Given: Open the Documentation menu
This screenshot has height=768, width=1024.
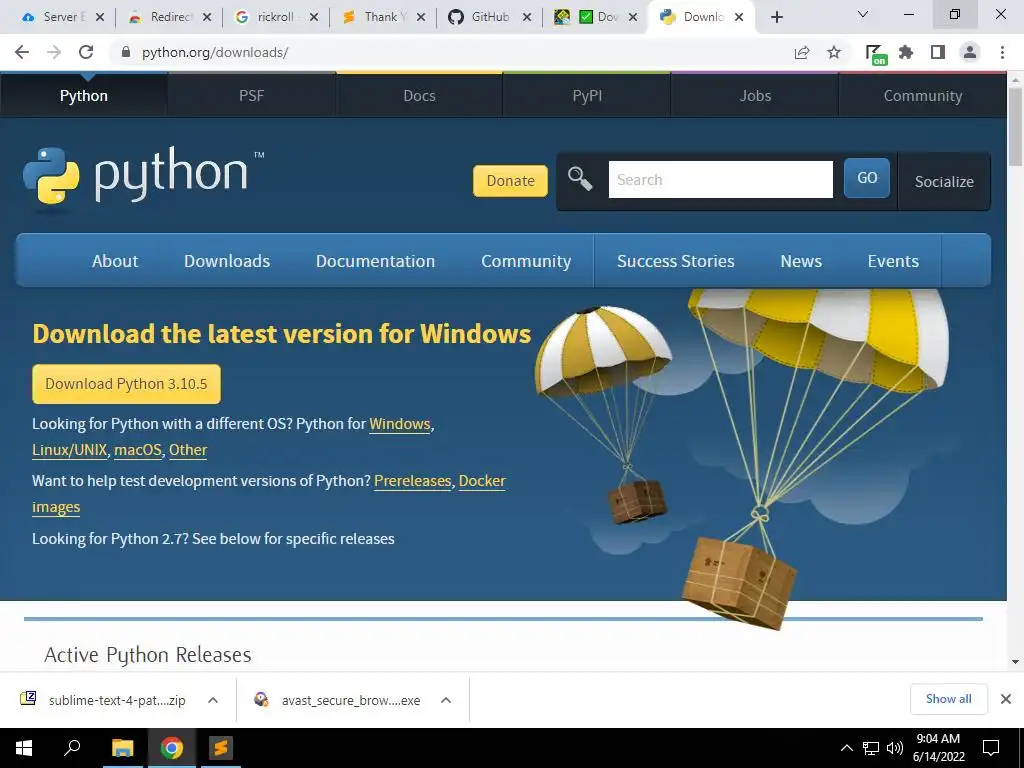Looking at the screenshot, I should 376,261.
